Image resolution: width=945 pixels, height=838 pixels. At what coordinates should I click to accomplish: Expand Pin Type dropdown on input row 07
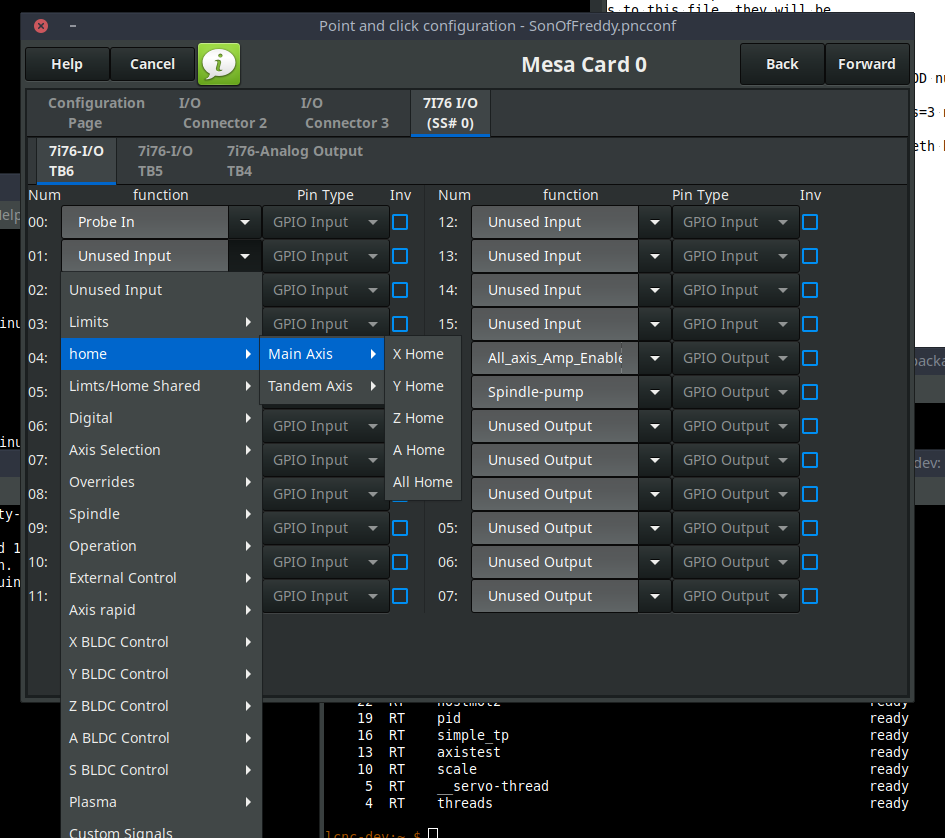click(x=326, y=460)
